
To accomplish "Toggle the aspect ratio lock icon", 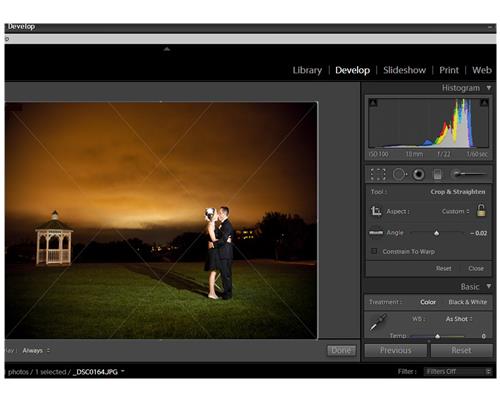I will [x=481, y=210].
